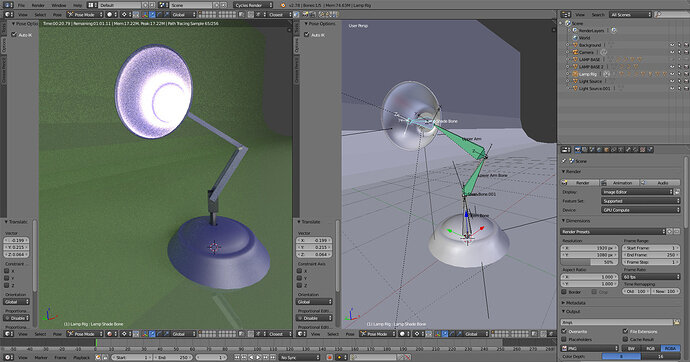
Task: Click the RenderLayers icon in the outliner
Action: (x=575, y=30)
